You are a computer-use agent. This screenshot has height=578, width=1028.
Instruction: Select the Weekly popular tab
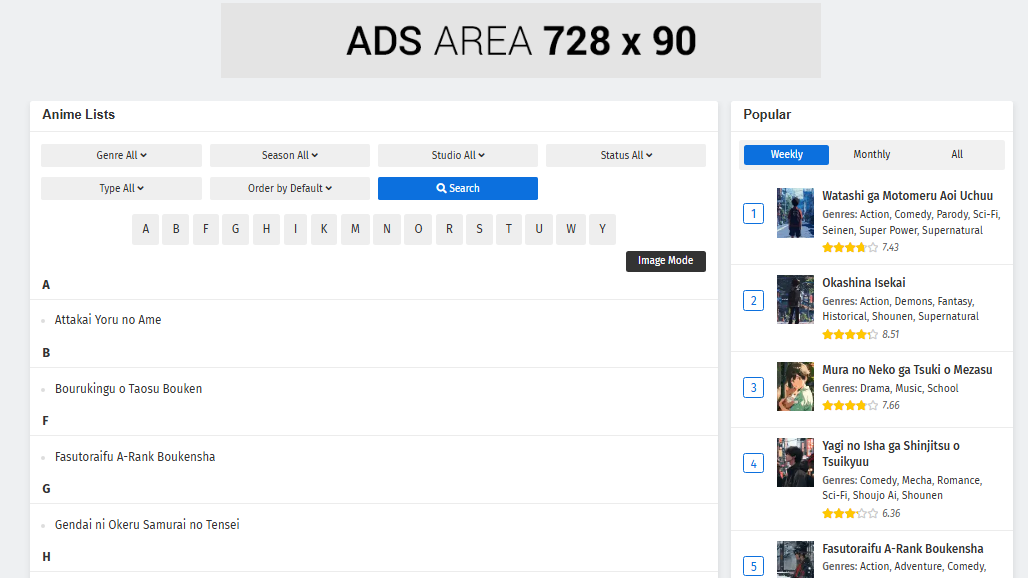(x=786, y=155)
